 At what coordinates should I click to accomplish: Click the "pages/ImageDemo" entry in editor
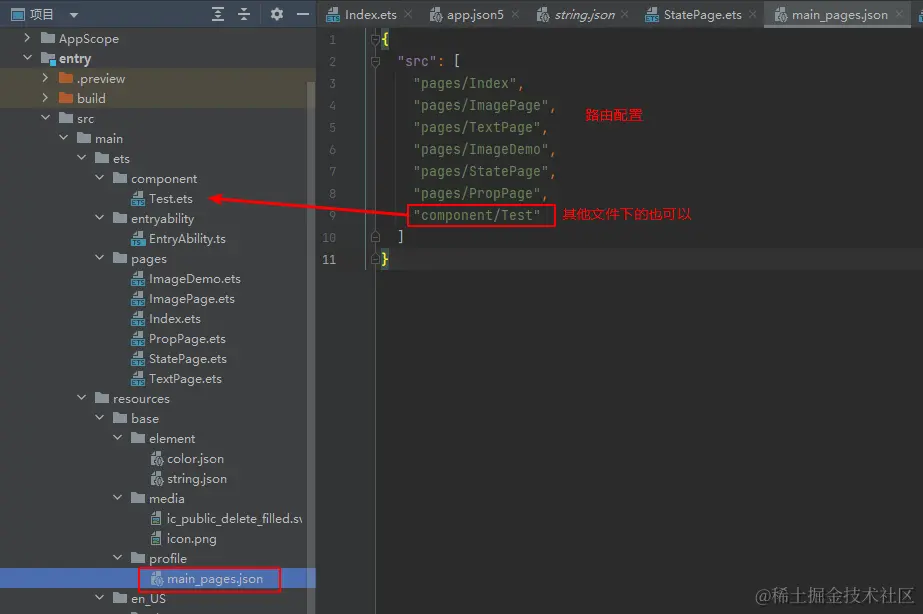[x=481, y=150]
